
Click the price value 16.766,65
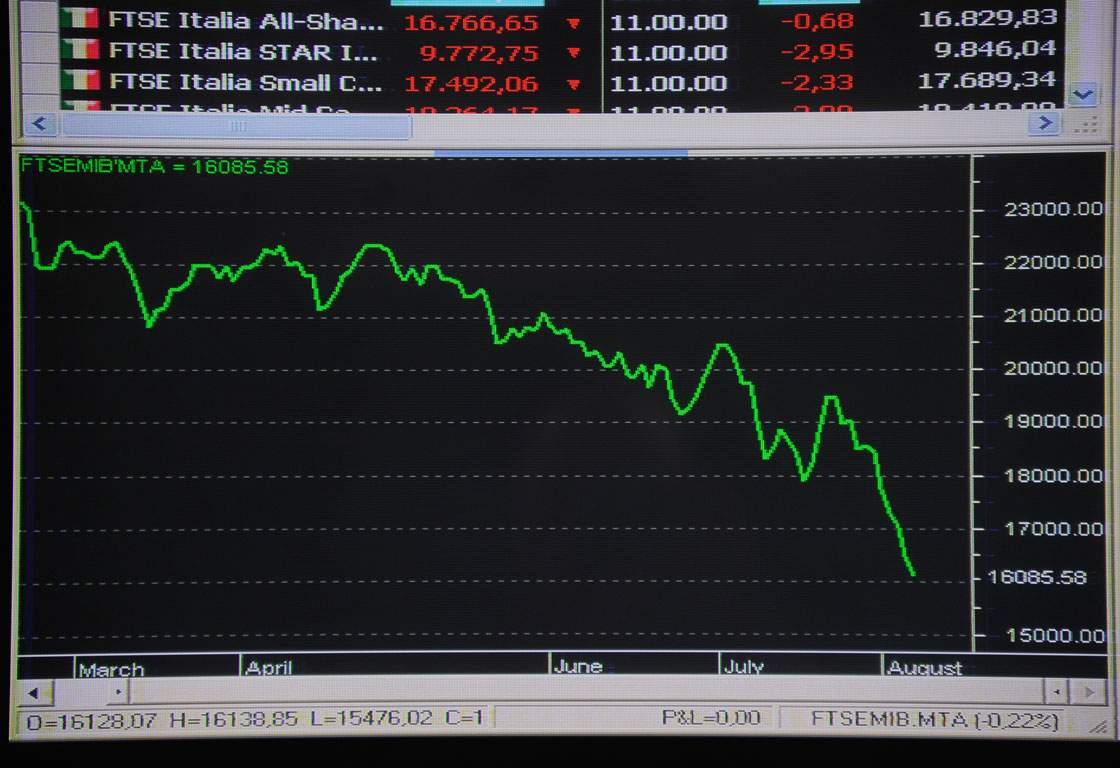point(471,23)
